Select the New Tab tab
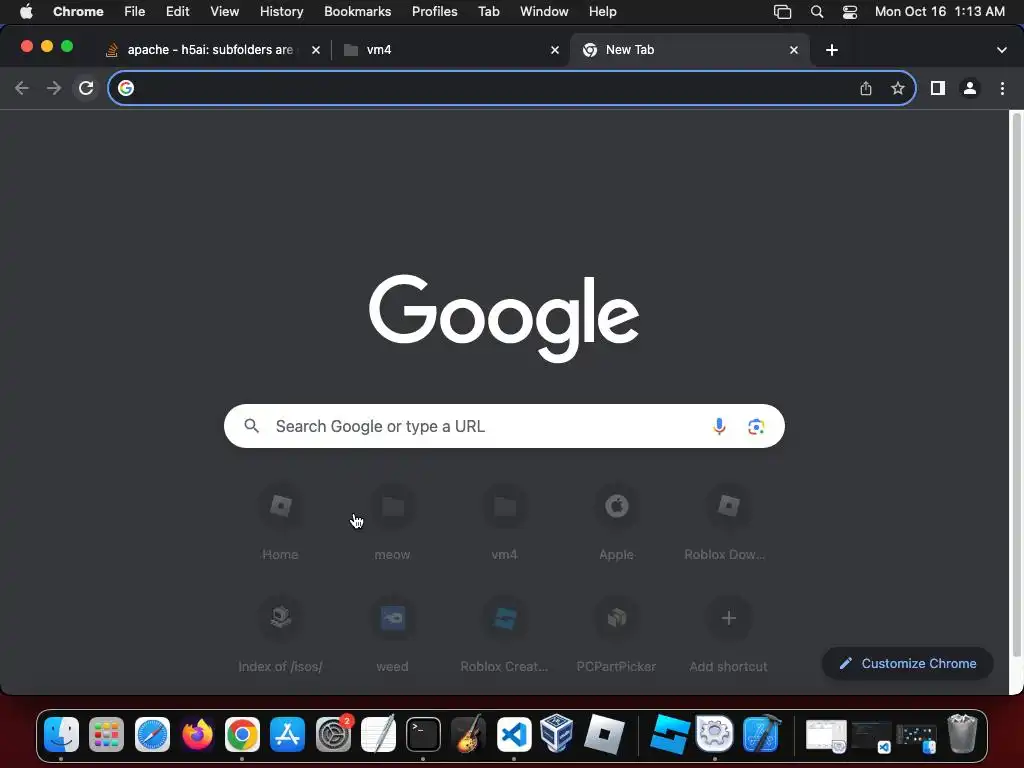 coord(690,50)
